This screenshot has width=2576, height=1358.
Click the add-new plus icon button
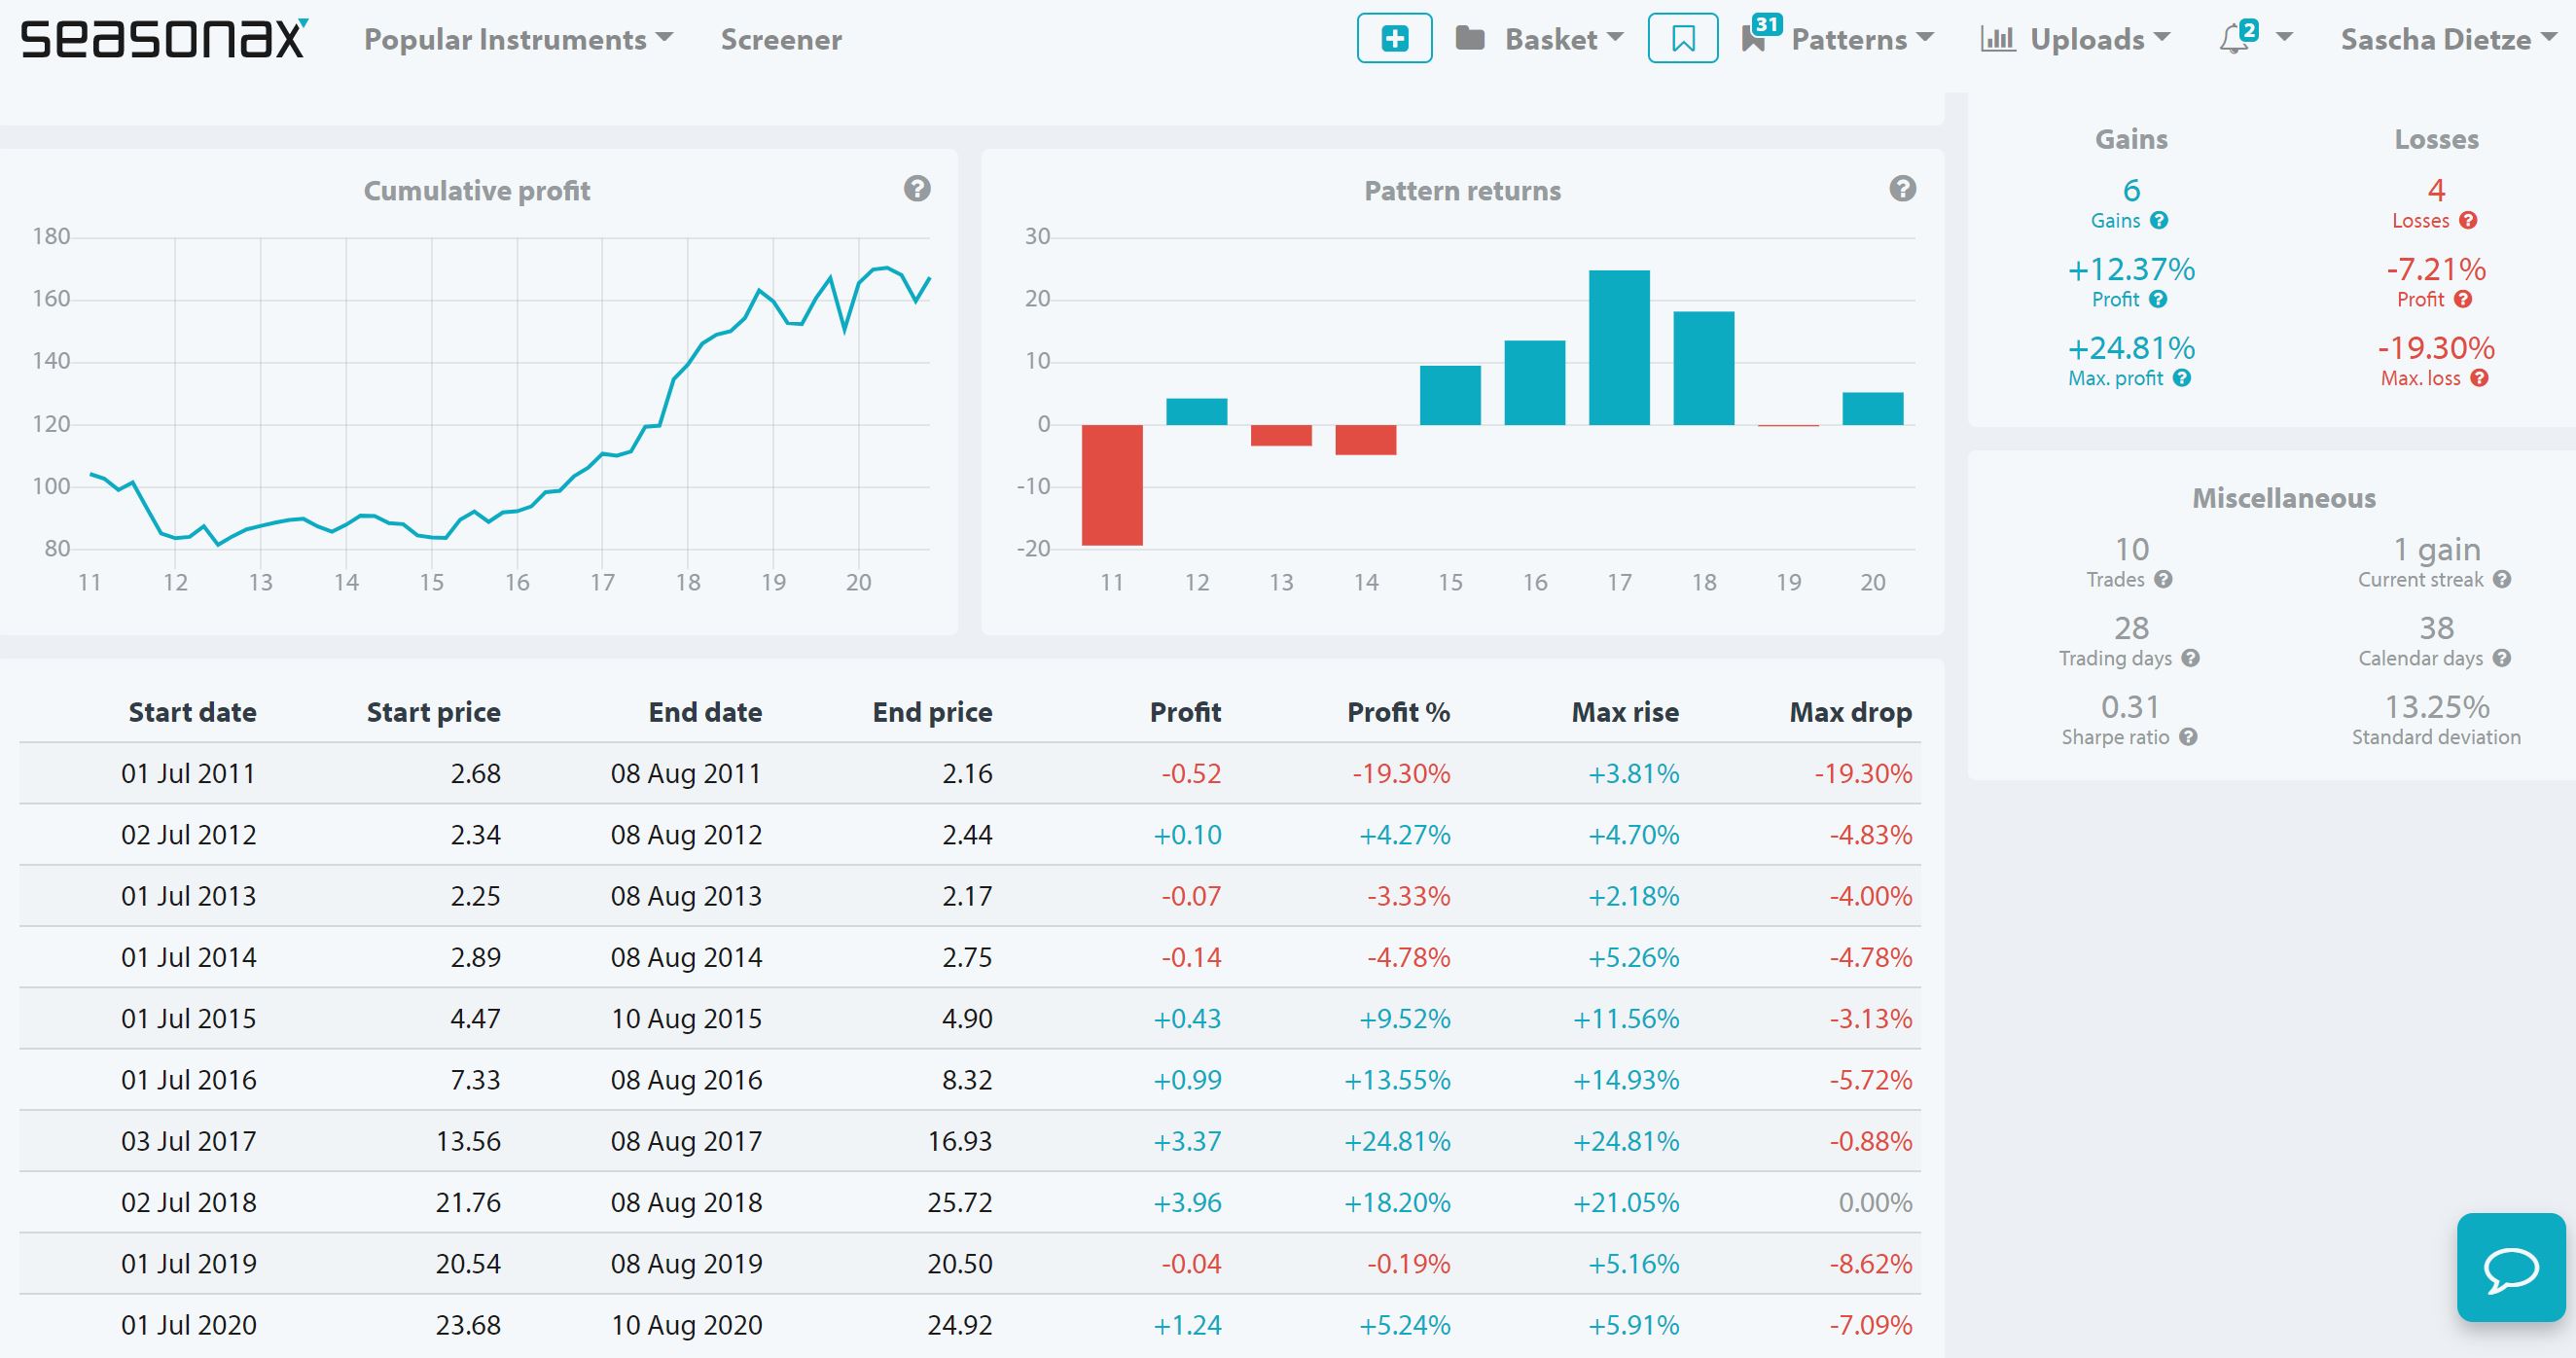click(1394, 39)
